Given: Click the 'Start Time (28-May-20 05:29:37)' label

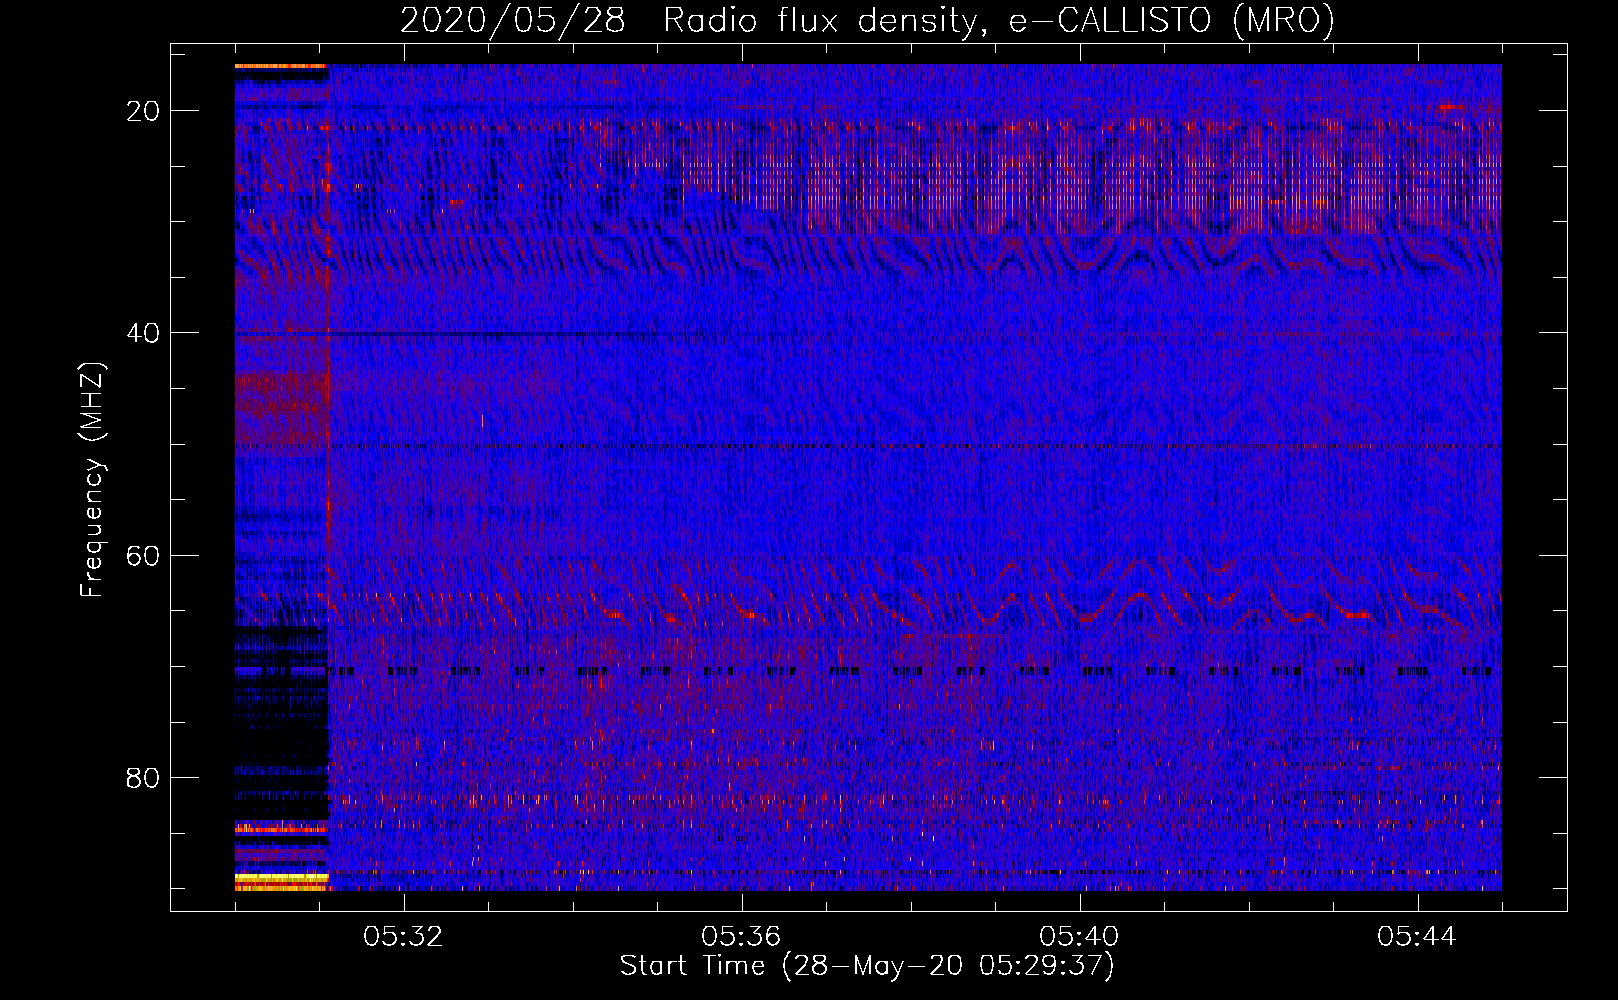Looking at the screenshot, I should click(867, 966).
